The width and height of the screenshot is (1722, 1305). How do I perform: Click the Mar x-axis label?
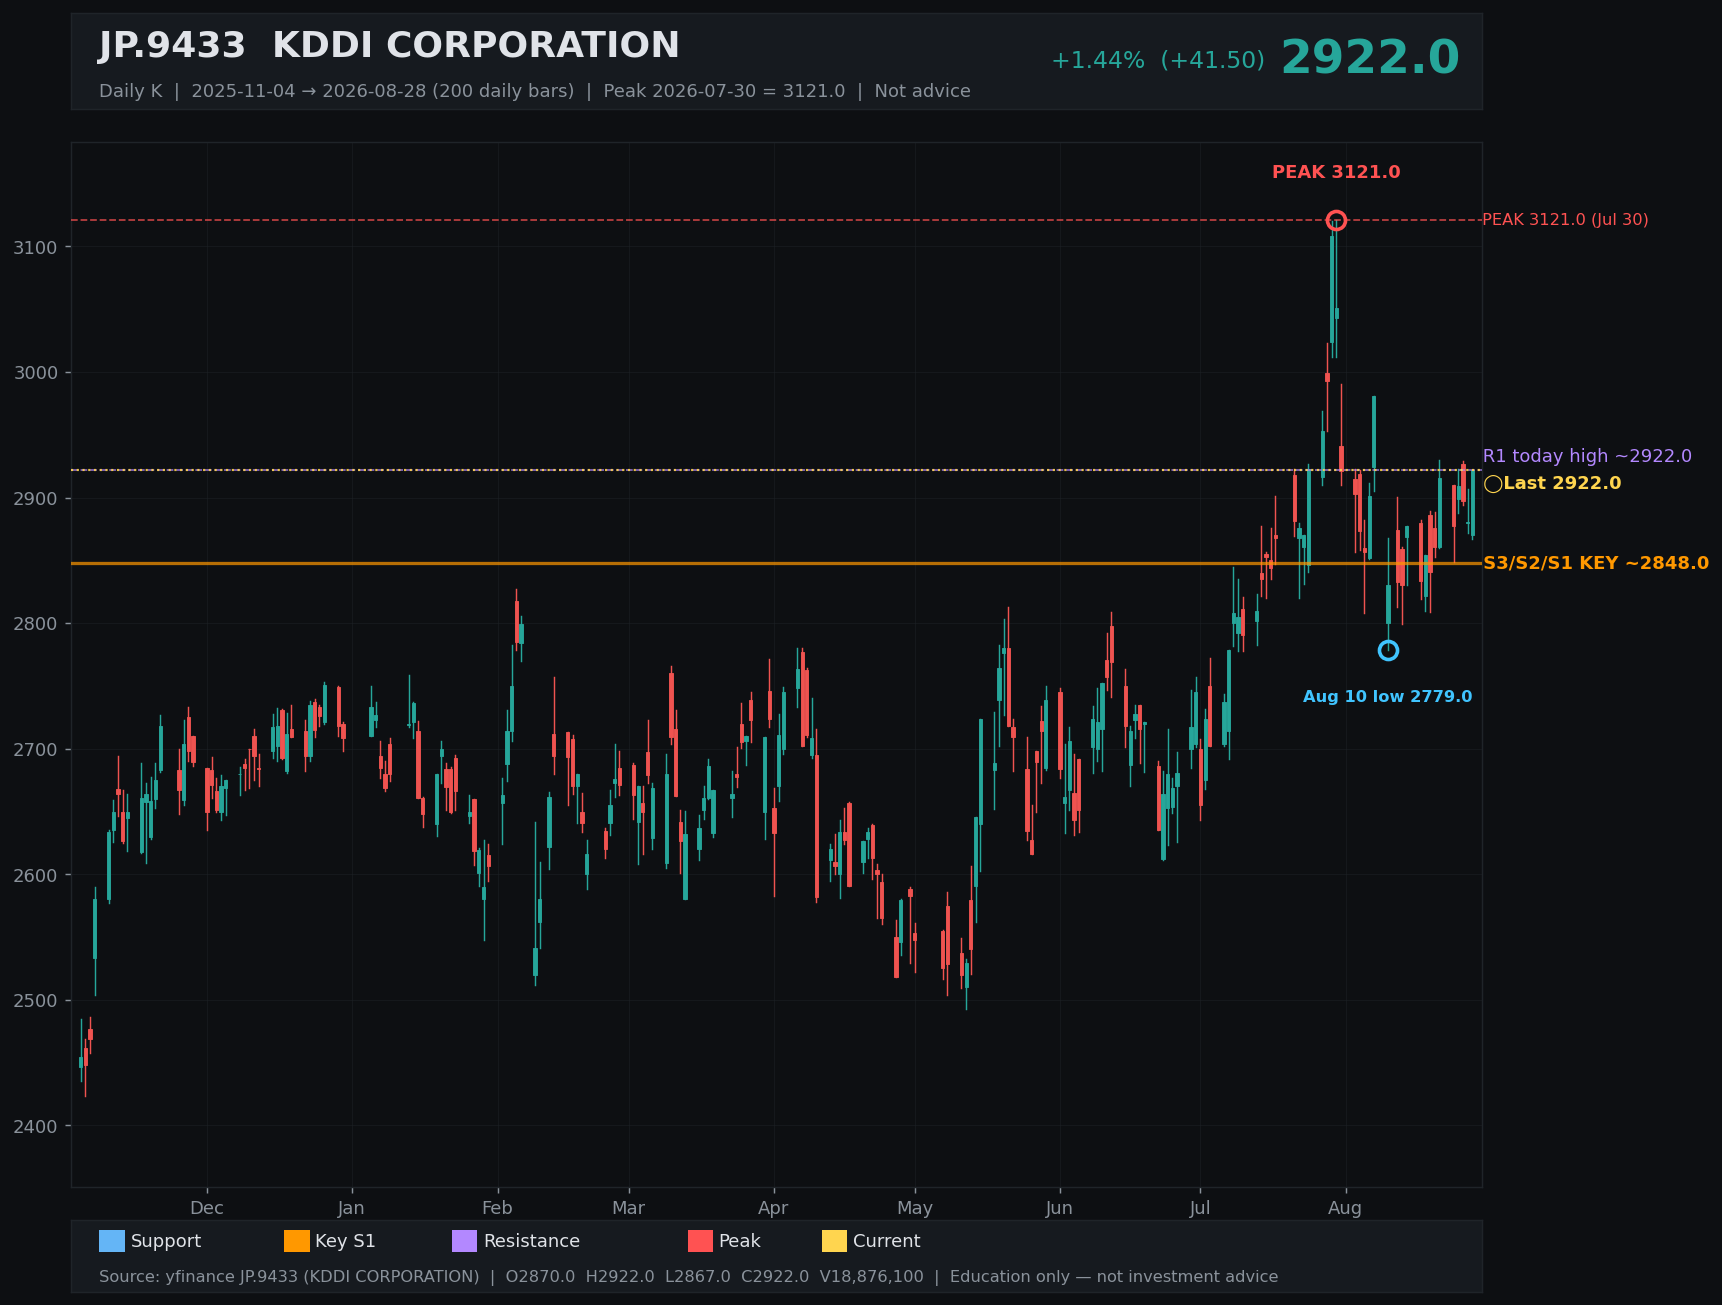point(628,1208)
